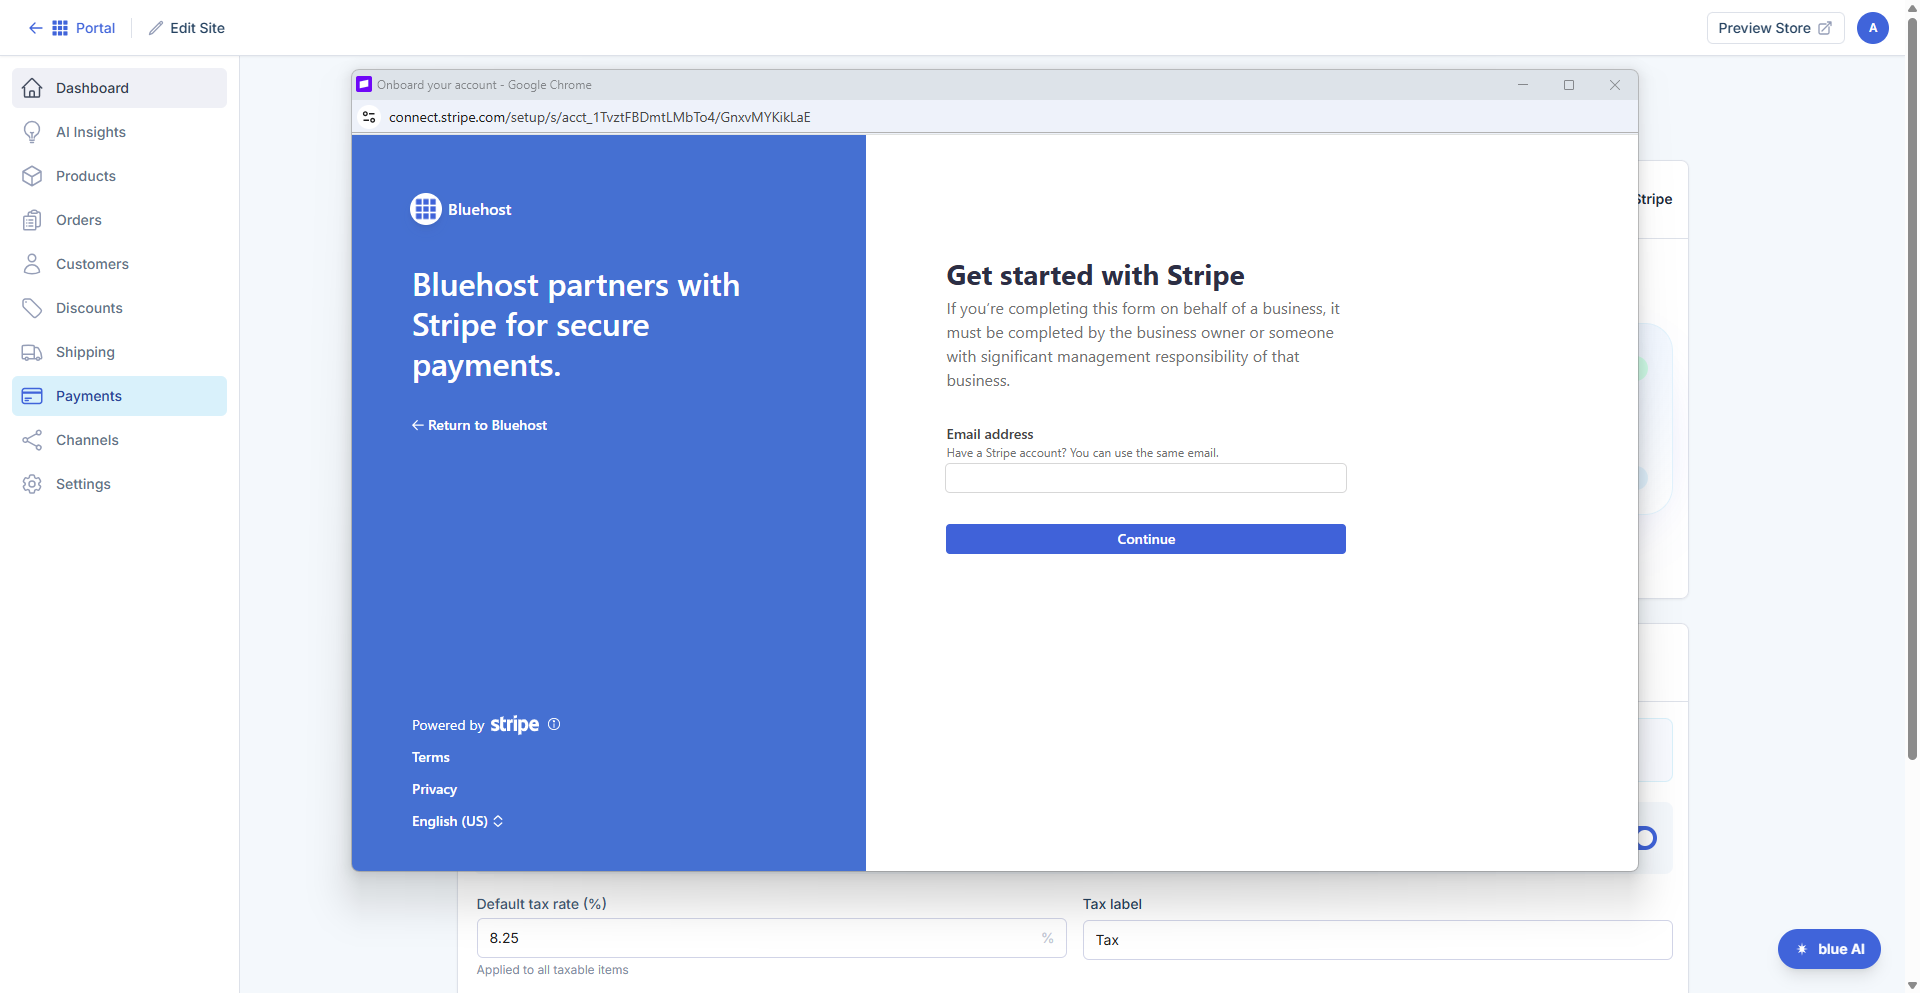Click the Shipping truck icon
The height and width of the screenshot is (993, 1920).
(x=32, y=352)
